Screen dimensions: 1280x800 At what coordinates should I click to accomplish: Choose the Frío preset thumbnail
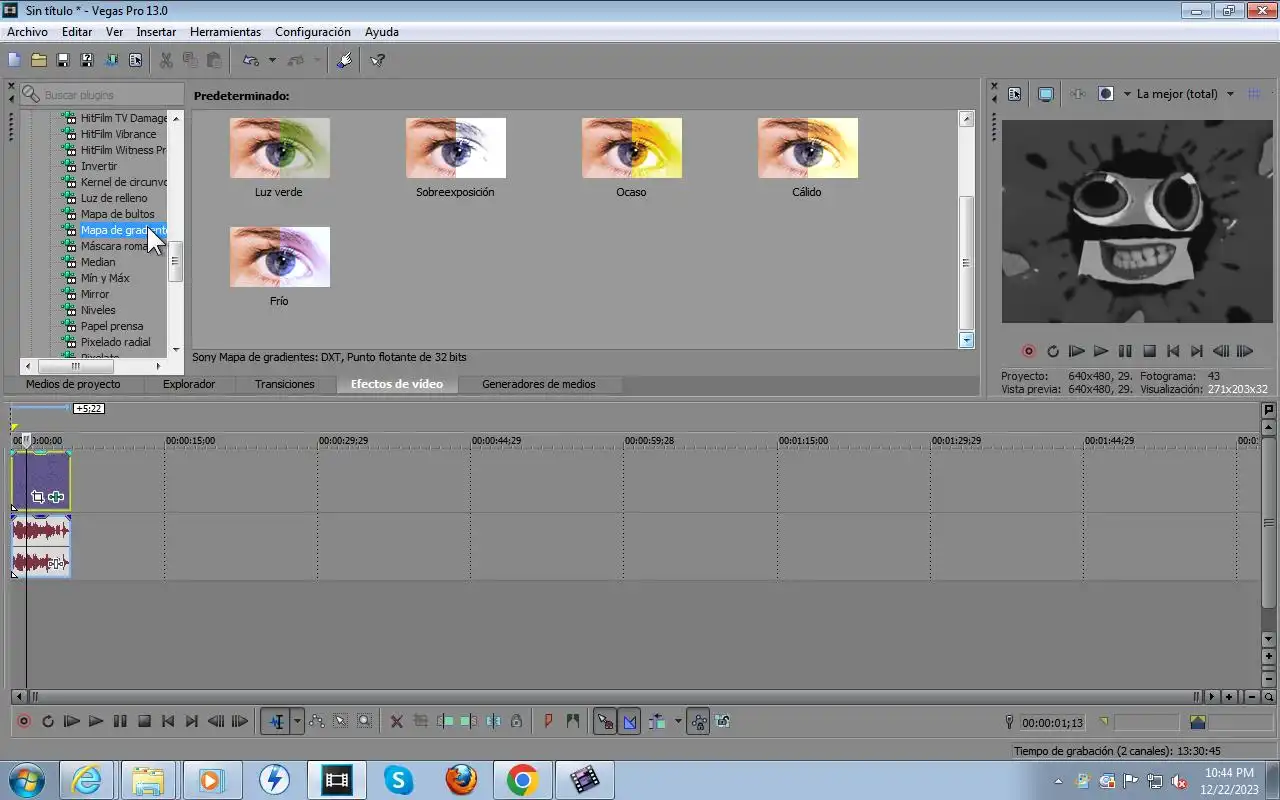point(279,257)
